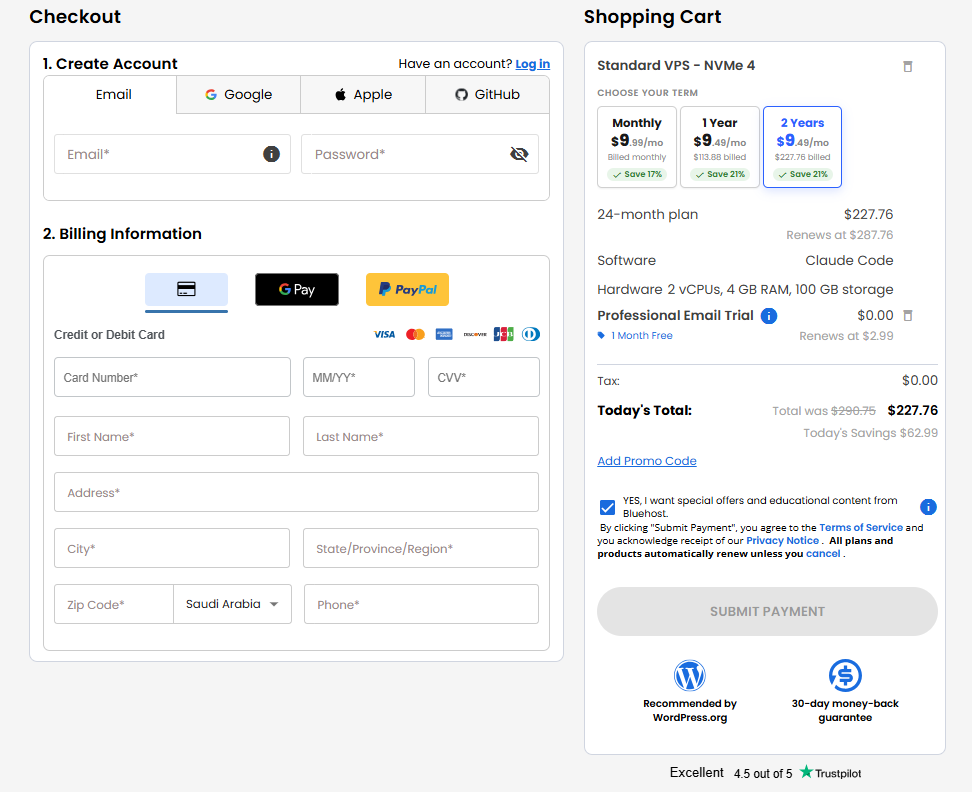Focus the Zip Code field
Screen dimensions: 972x792
[x=113, y=604]
